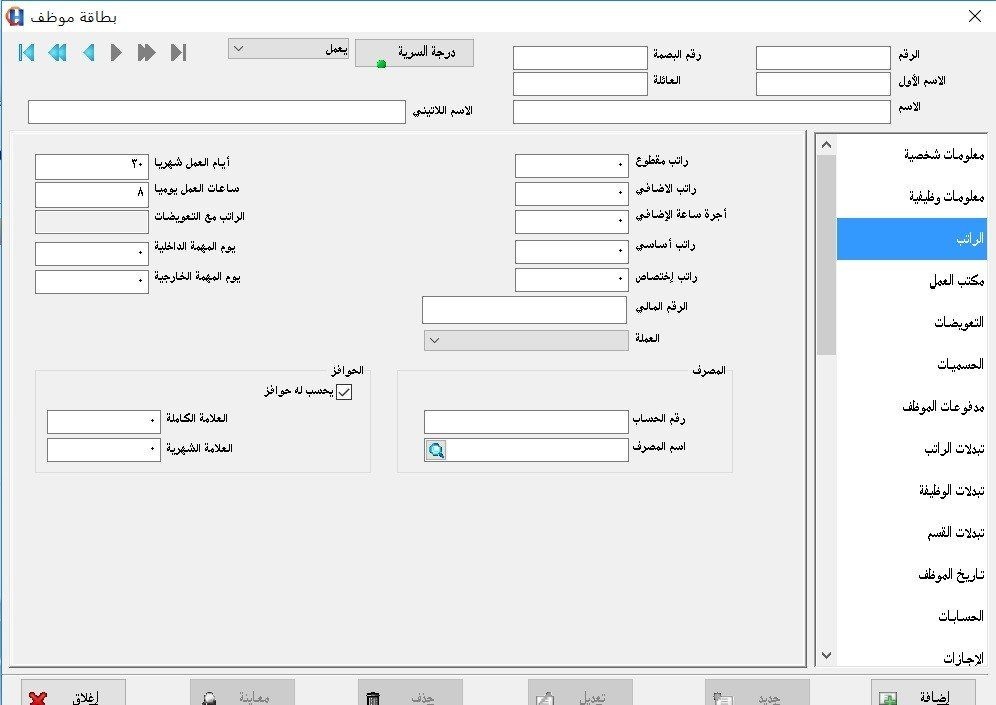Click the green indicator on درجة السرية
The width and height of the screenshot is (996, 705).
click(381, 64)
